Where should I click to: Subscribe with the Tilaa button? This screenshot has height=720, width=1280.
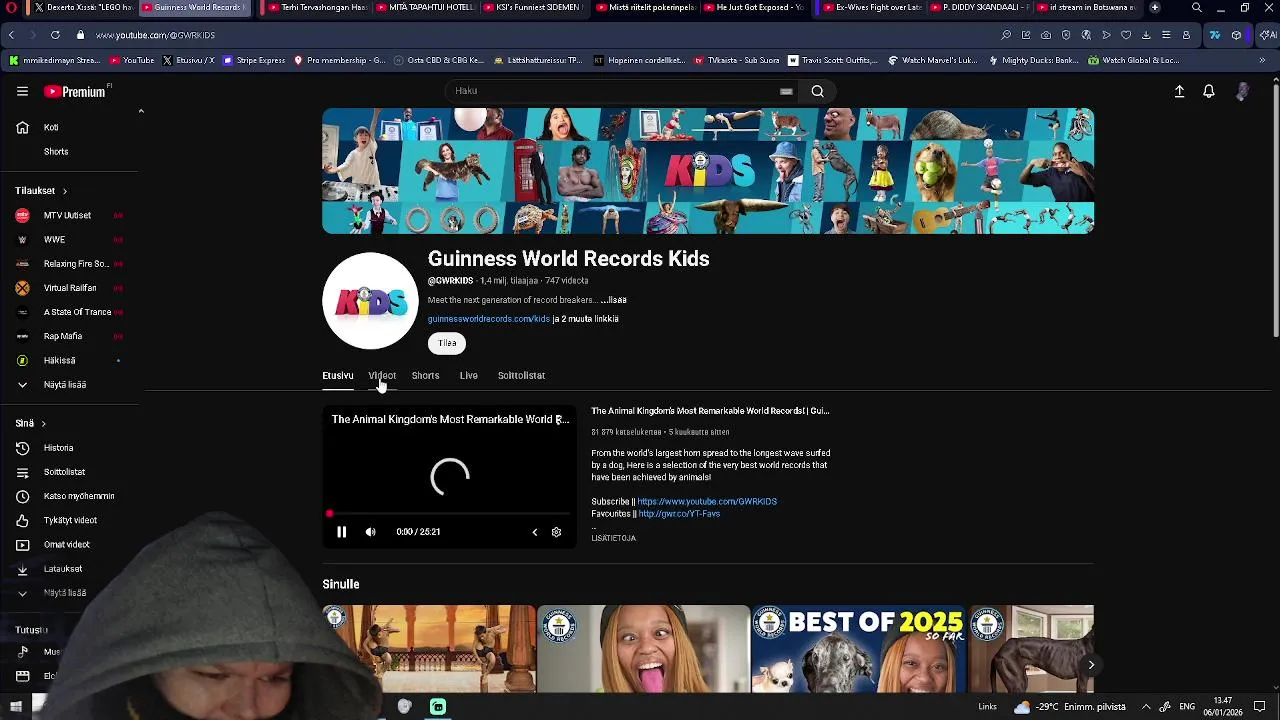pyautogui.click(x=447, y=343)
